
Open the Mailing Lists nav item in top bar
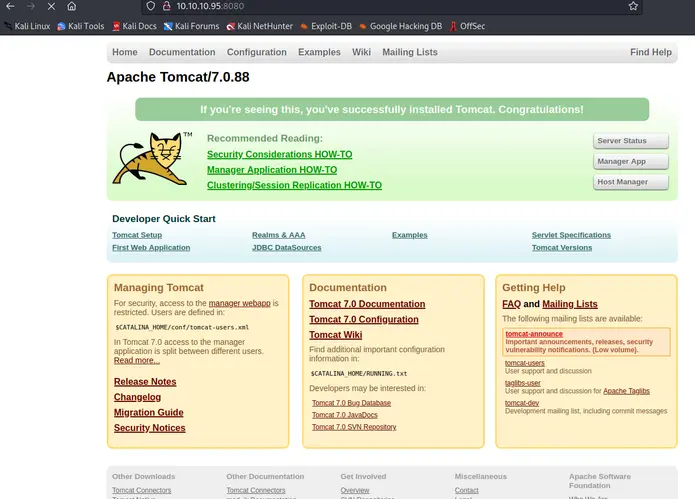tap(410, 52)
